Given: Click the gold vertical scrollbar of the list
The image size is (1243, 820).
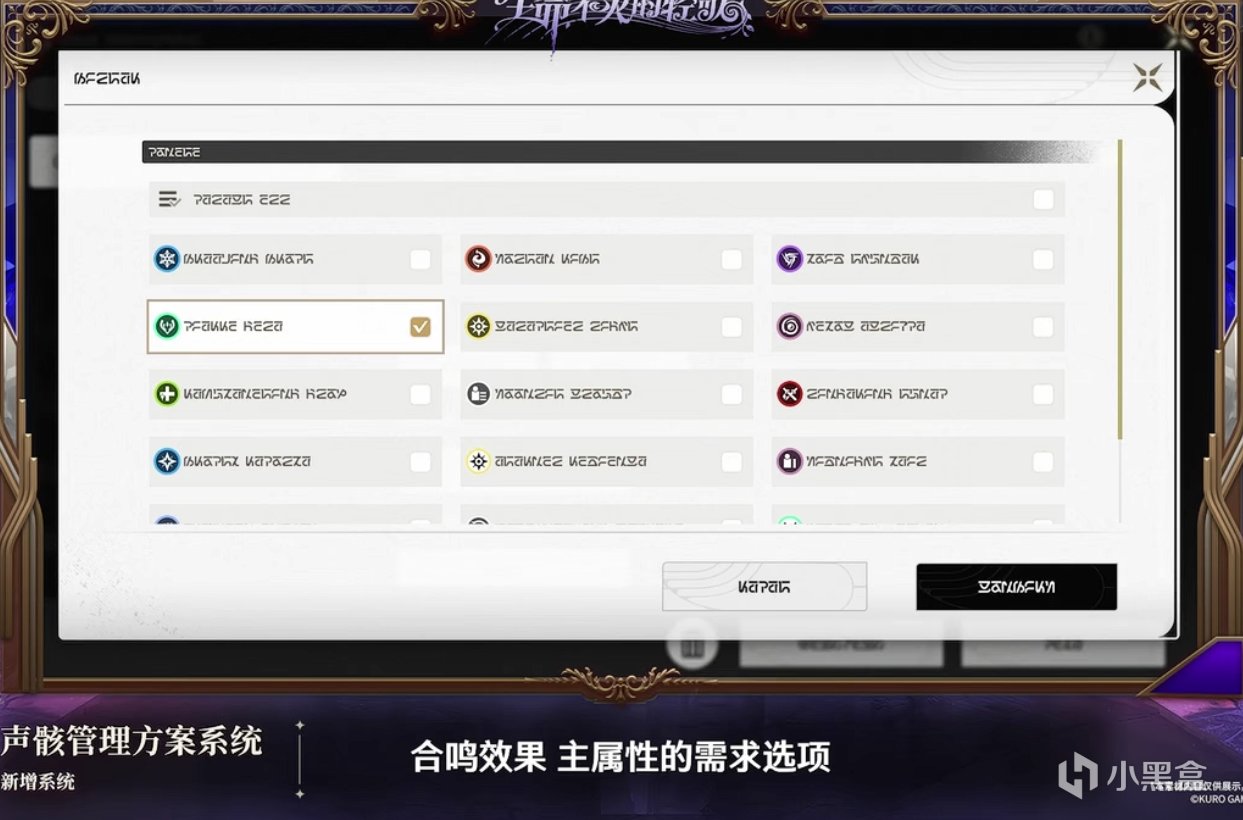Looking at the screenshot, I should (1120, 289).
